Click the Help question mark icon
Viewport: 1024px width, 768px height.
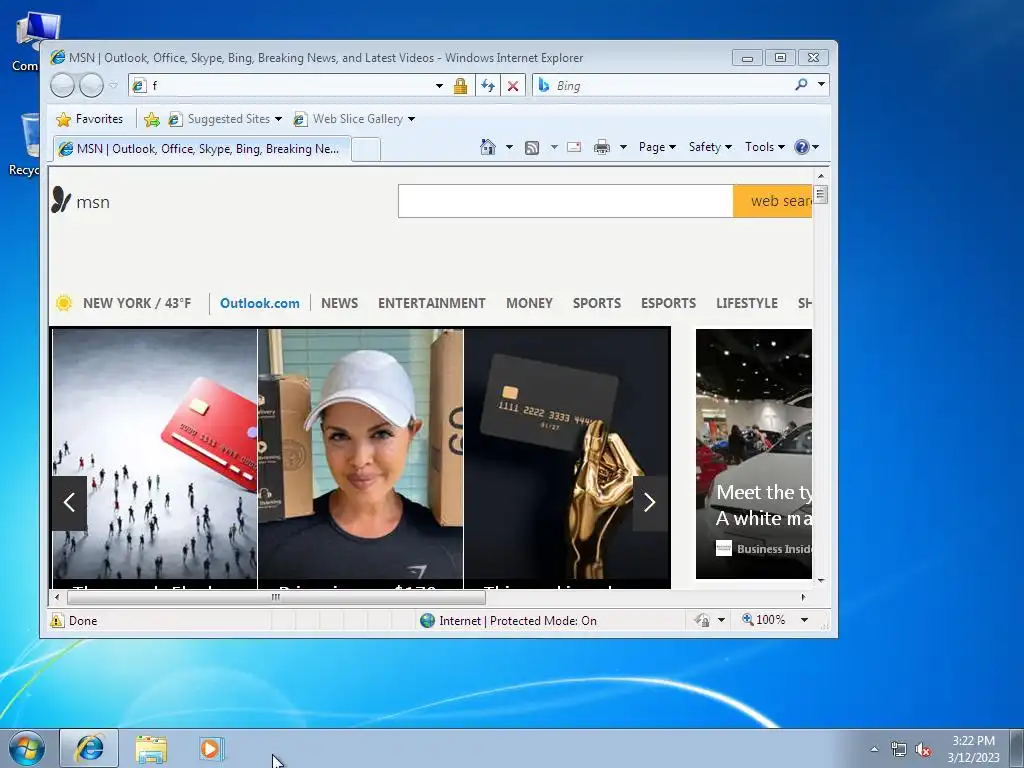(802, 147)
